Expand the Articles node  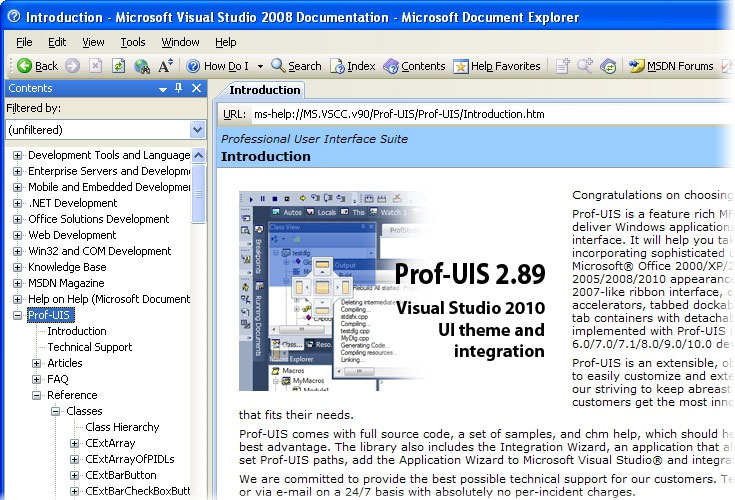[37, 363]
